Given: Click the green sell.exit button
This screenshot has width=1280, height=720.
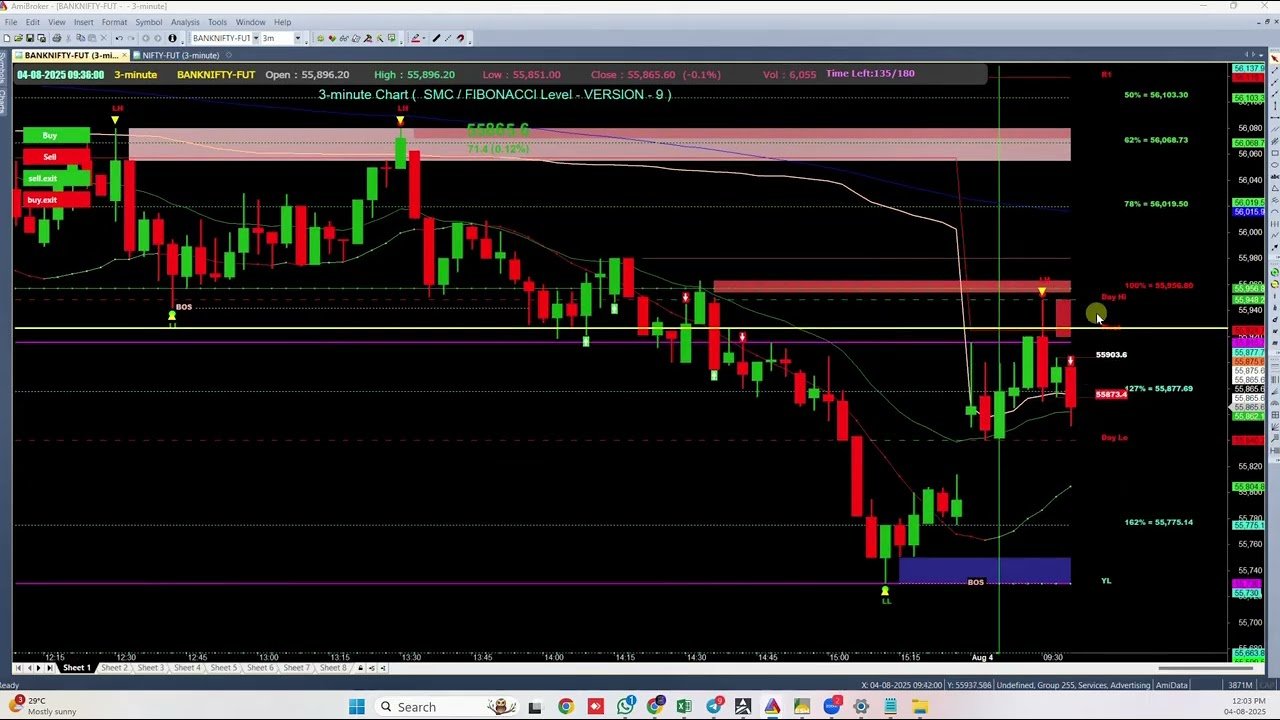Looking at the screenshot, I should pyautogui.click(x=43, y=178).
